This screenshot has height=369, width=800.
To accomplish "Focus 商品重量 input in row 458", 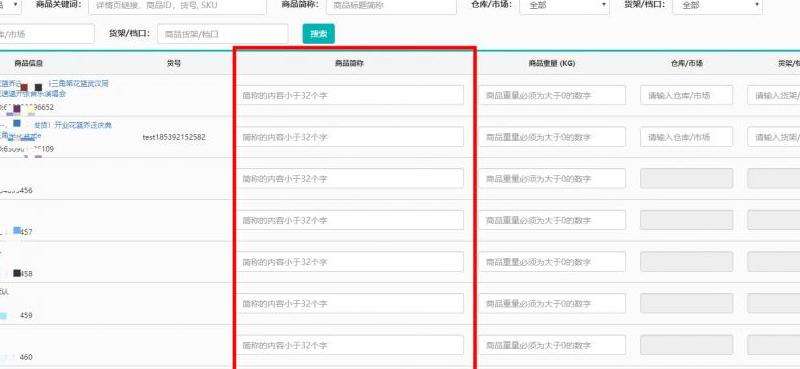I will (x=552, y=262).
